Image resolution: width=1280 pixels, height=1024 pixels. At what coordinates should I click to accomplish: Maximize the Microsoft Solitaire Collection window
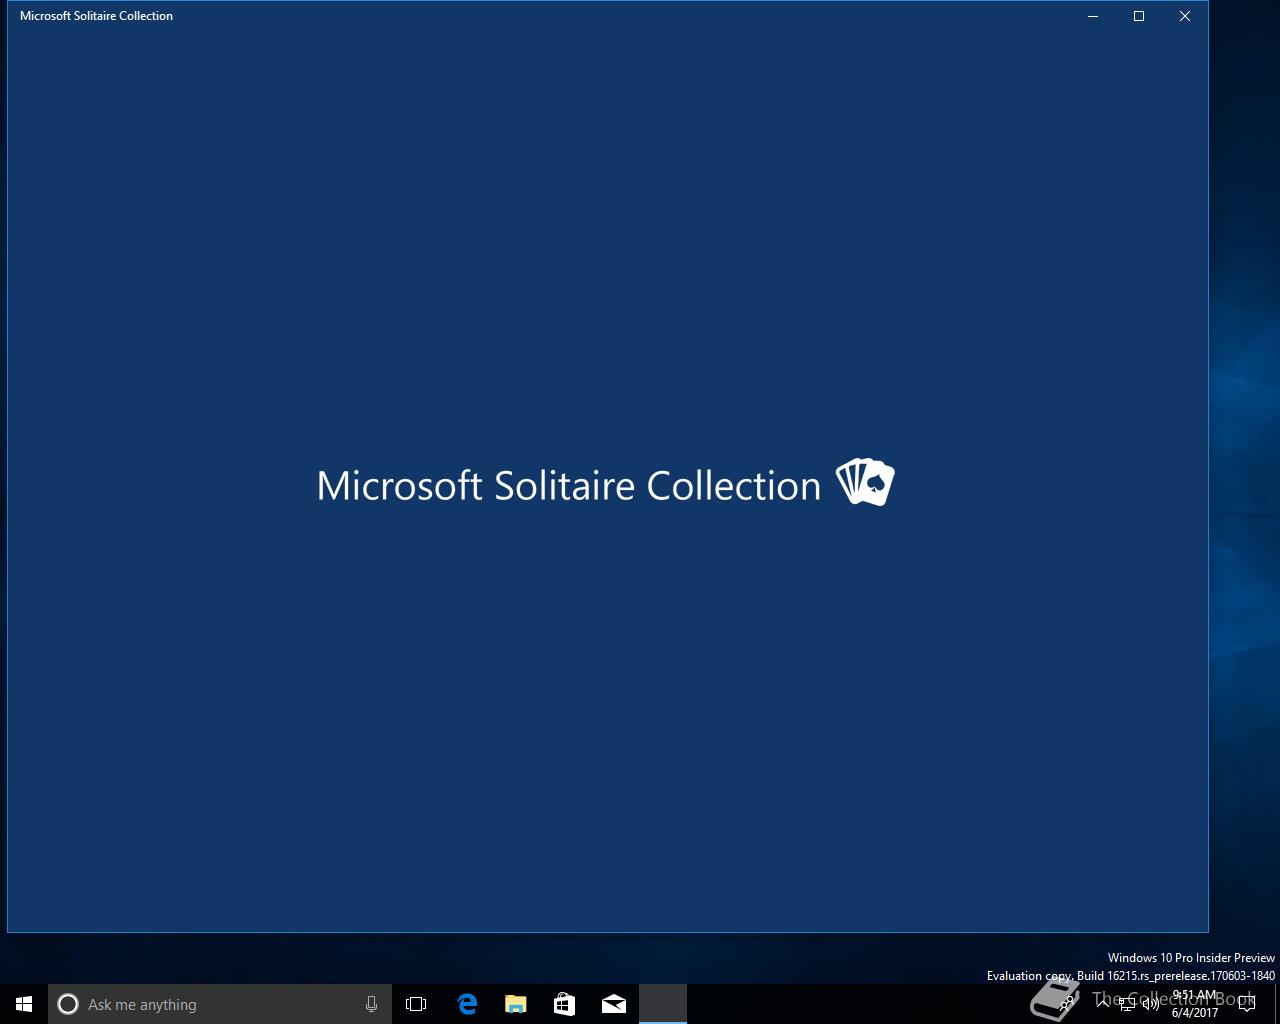1139,16
